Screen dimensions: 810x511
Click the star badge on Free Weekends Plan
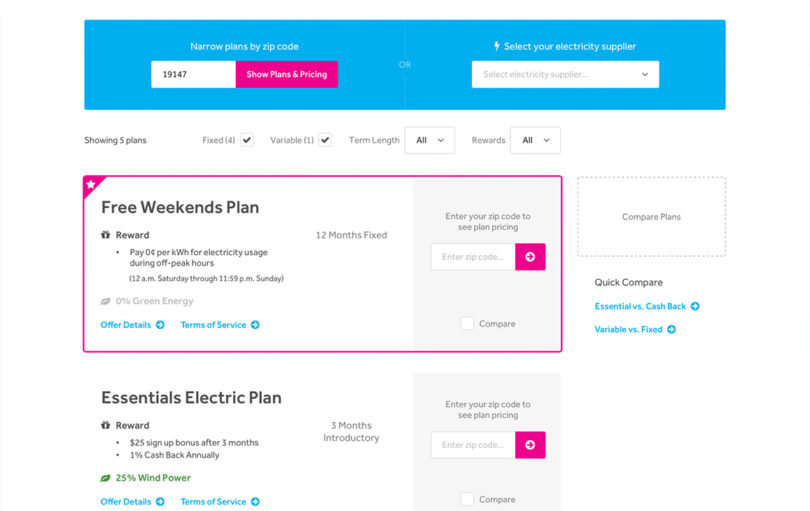[x=91, y=184]
